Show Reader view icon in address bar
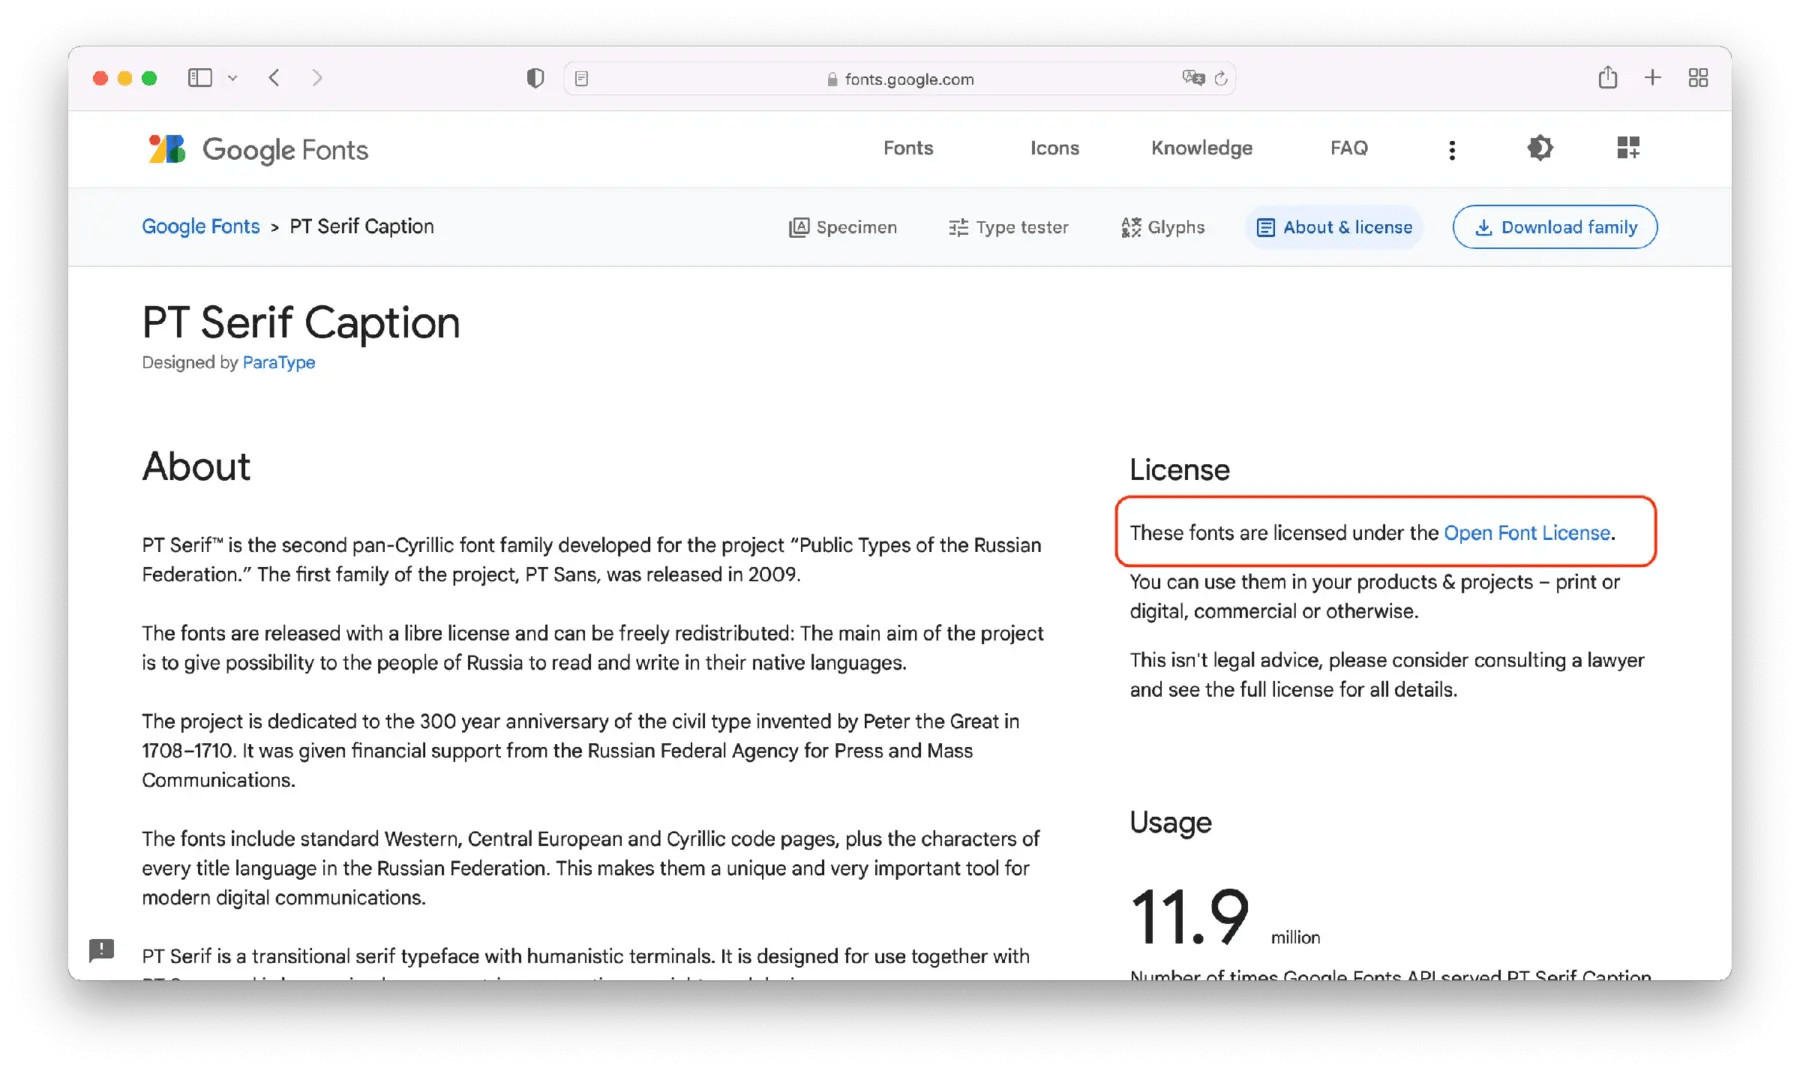 pyautogui.click(x=582, y=78)
